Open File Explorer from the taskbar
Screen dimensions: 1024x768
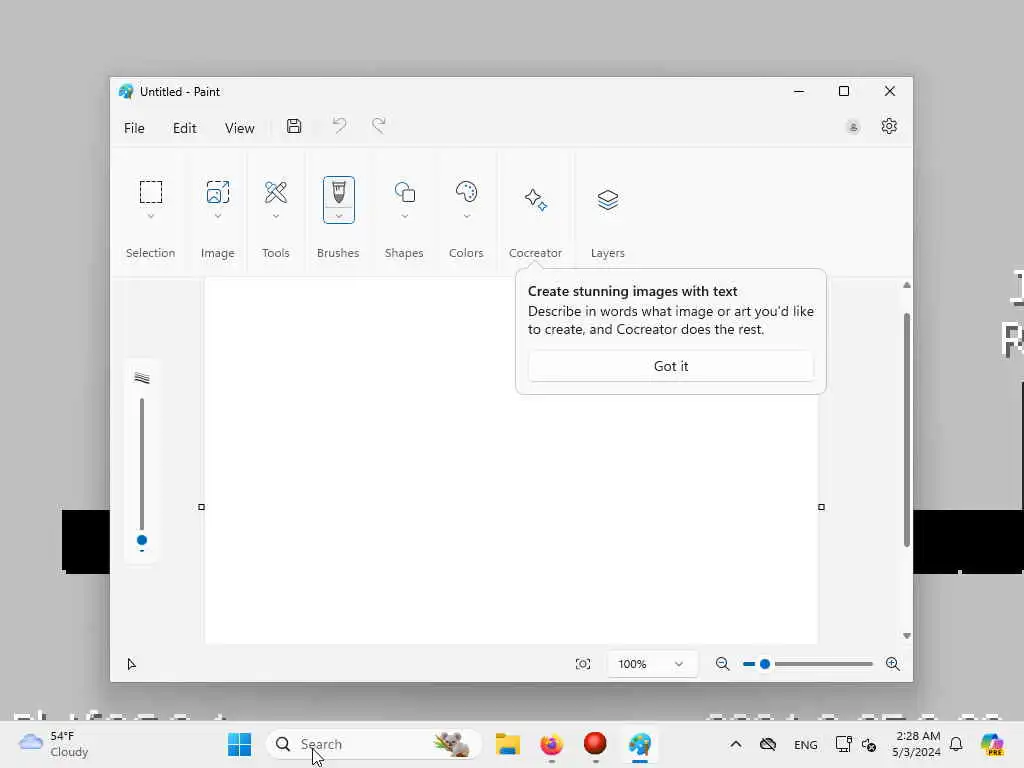[507, 744]
